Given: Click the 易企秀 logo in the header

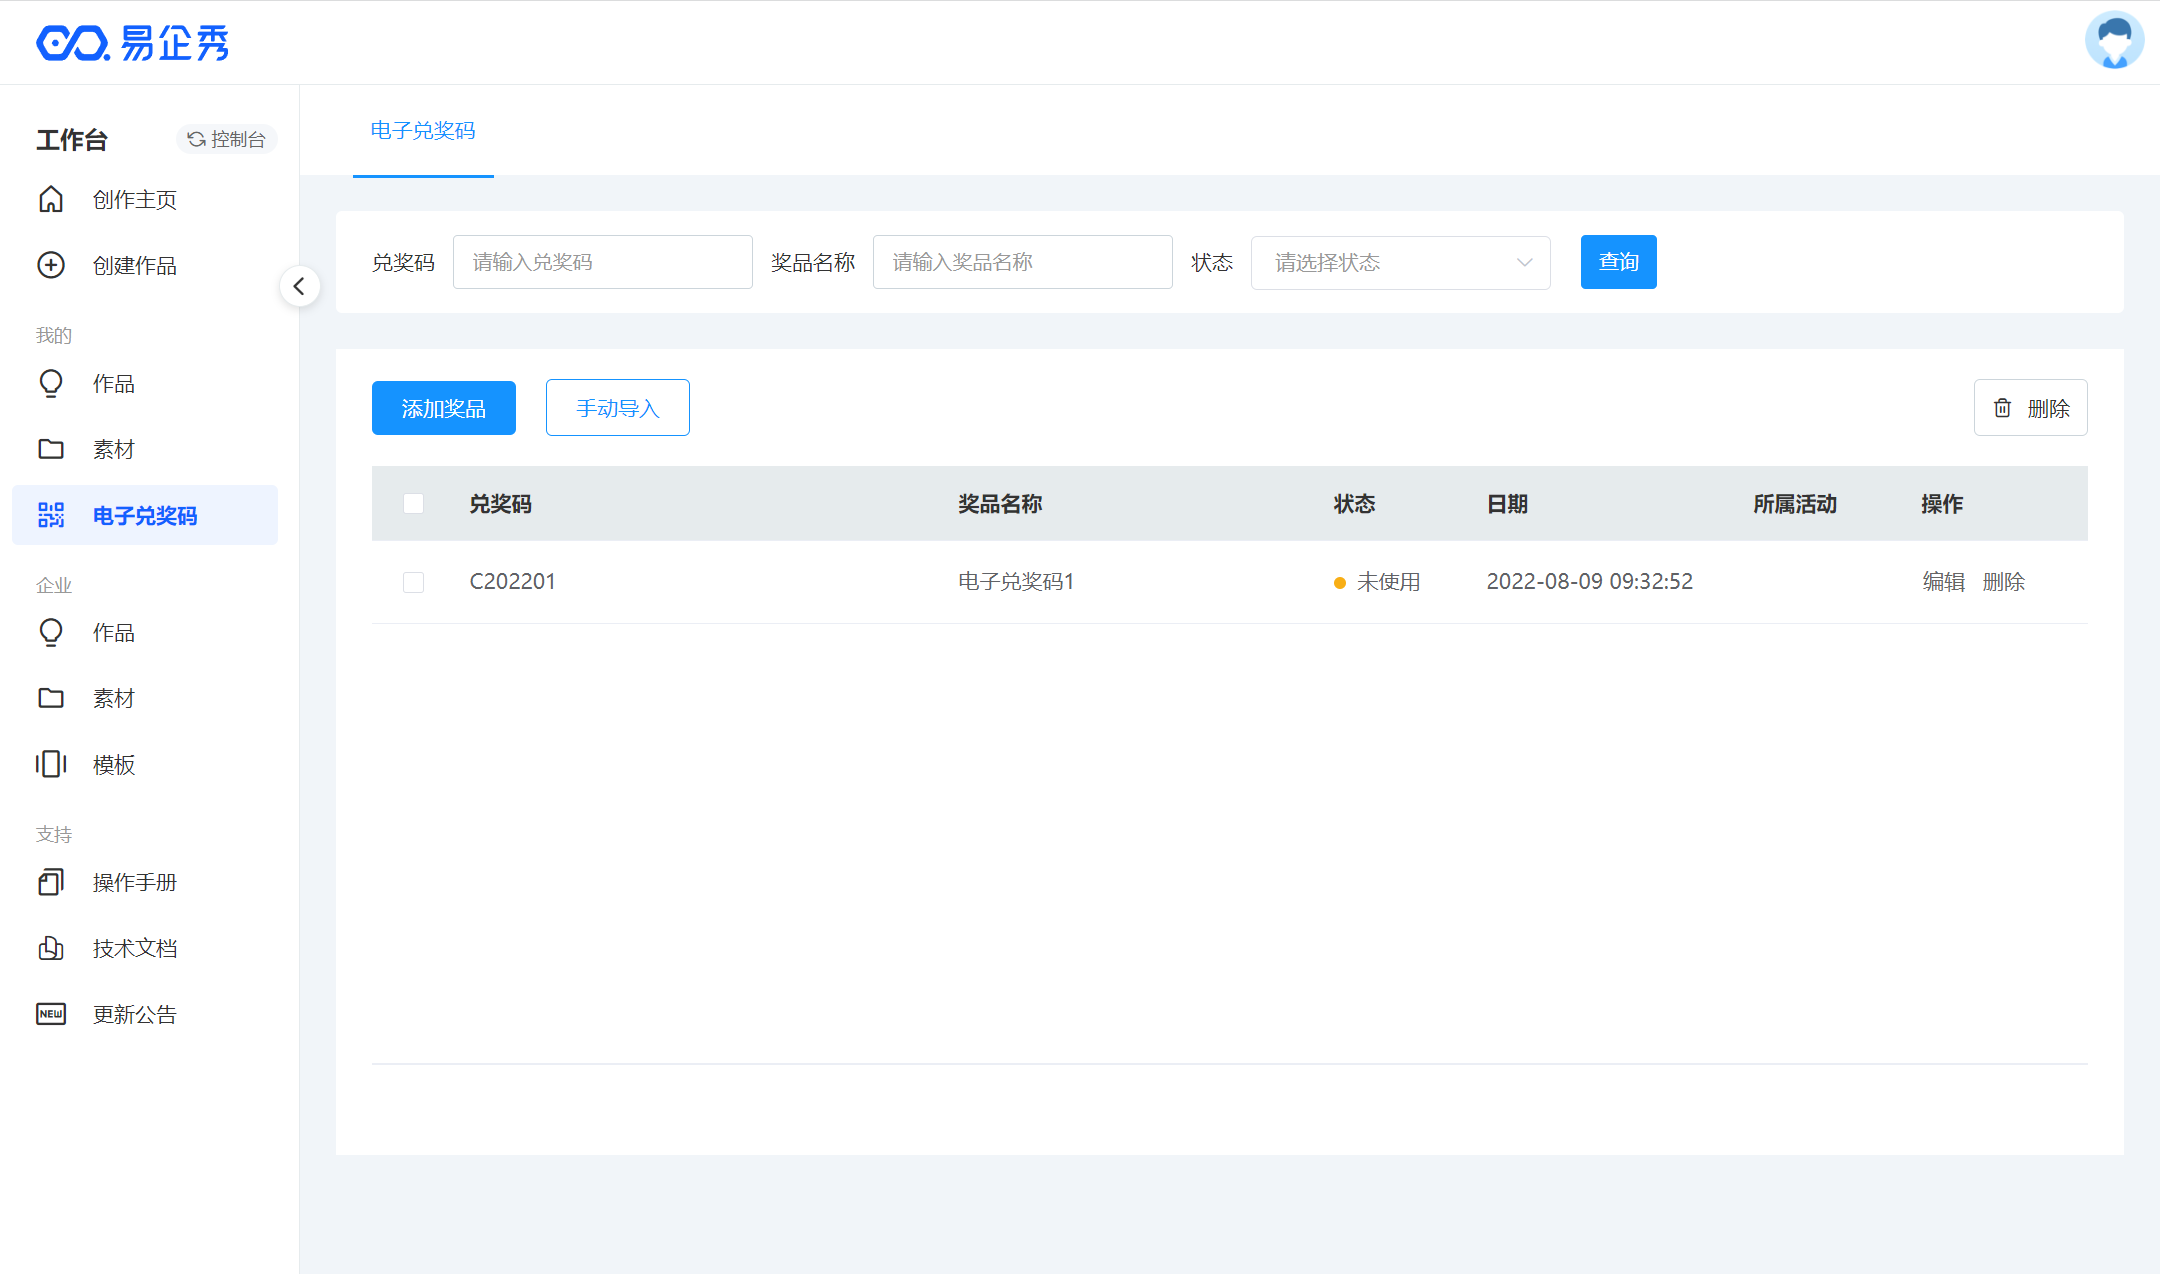Looking at the screenshot, I should [133, 43].
